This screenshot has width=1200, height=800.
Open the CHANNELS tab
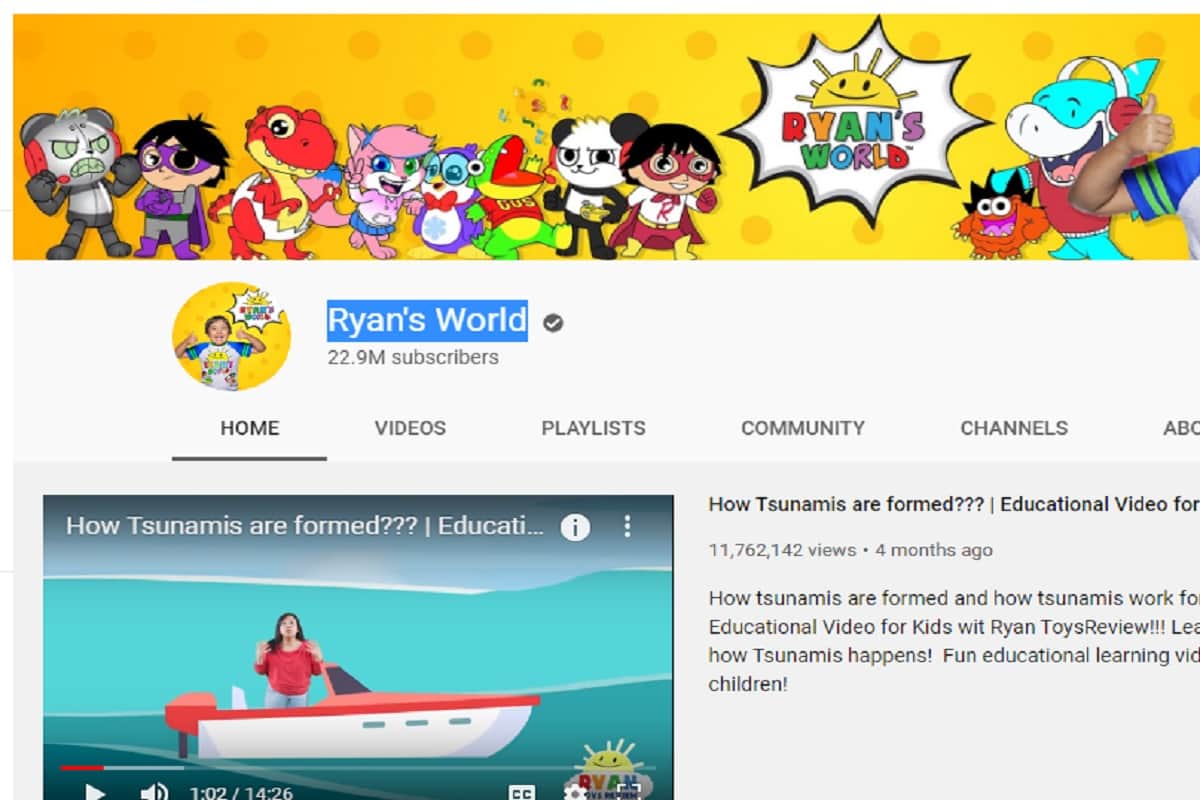[1014, 428]
